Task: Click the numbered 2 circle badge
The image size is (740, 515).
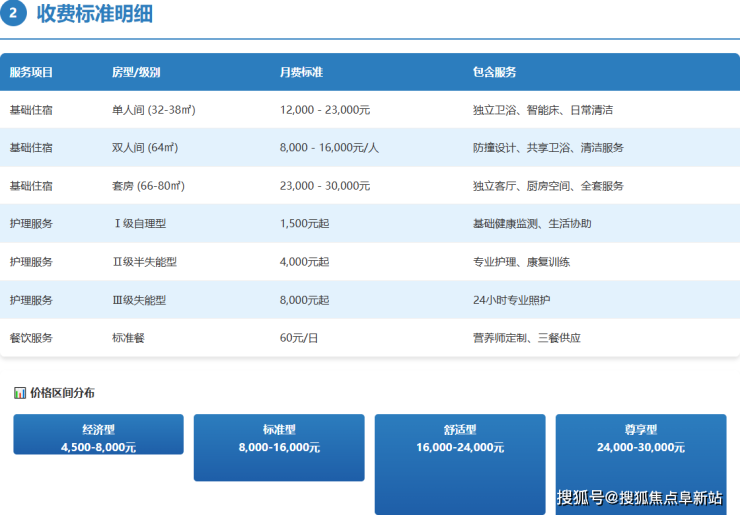Action: click(x=14, y=14)
